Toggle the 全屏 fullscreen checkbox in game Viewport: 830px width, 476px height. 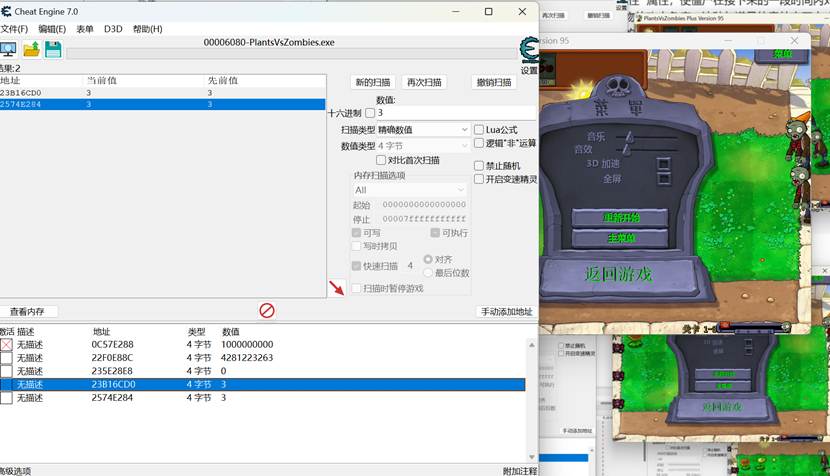point(663,179)
